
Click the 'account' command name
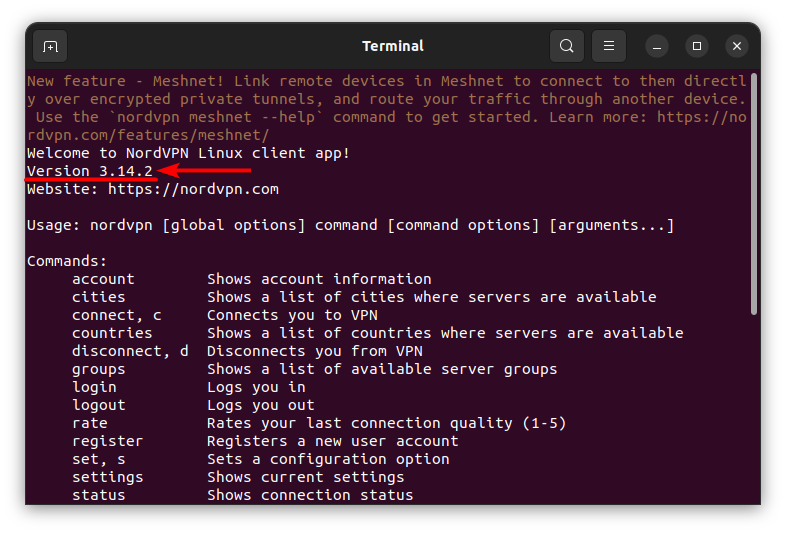coord(103,279)
